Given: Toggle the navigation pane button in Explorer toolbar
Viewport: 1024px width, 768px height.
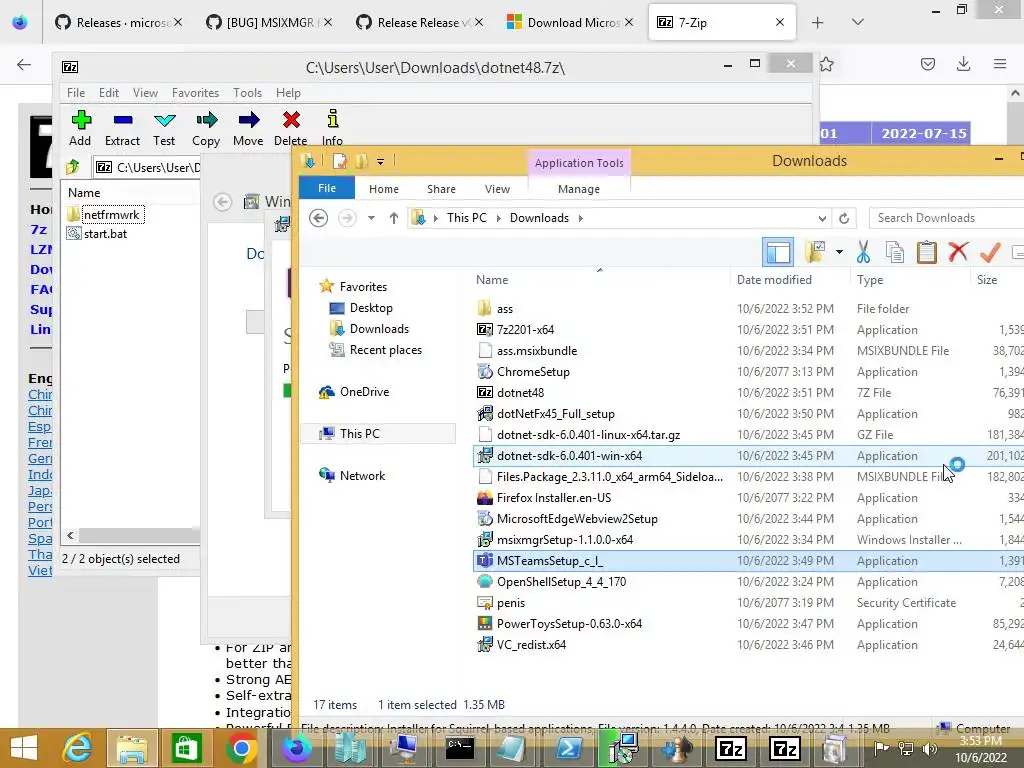Looking at the screenshot, I should 778,252.
